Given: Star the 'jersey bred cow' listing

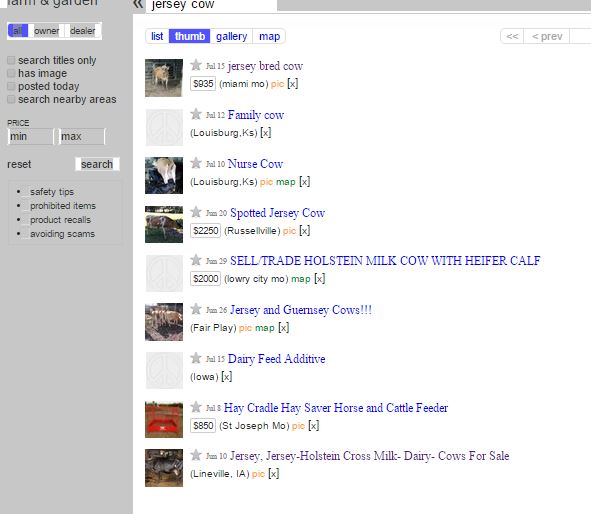Looking at the screenshot, I should 196,65.
